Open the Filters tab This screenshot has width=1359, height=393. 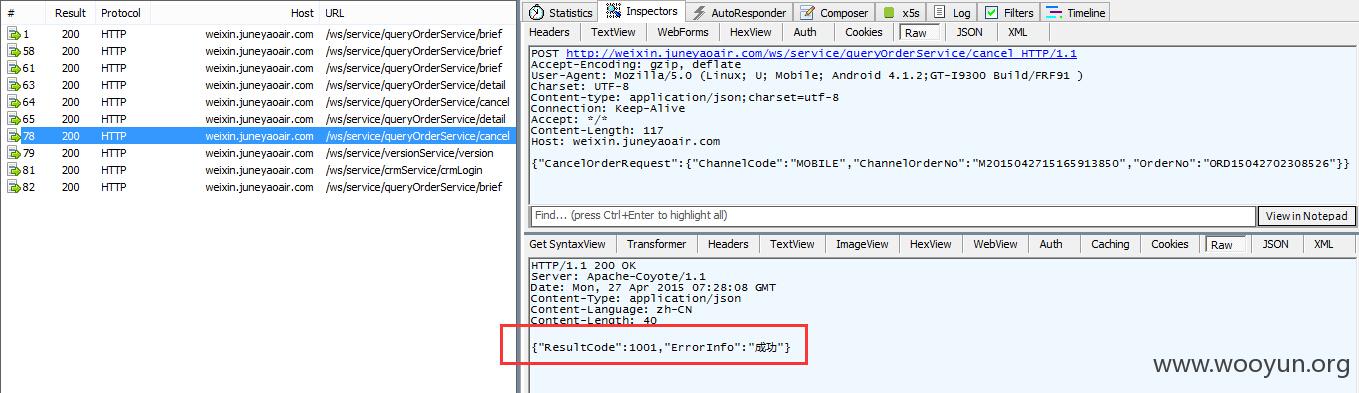pyautogui.click(x=1009, y=13)
